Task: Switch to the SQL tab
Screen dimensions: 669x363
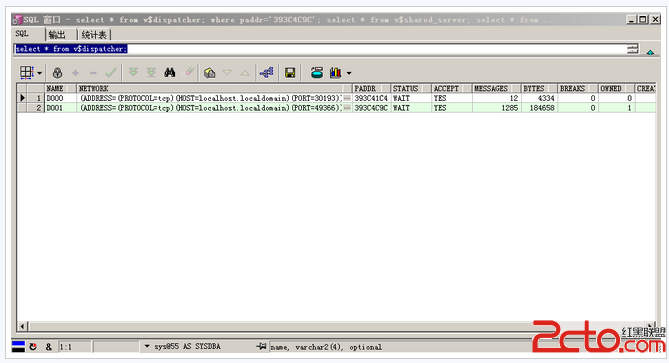Action: (22, 34)
